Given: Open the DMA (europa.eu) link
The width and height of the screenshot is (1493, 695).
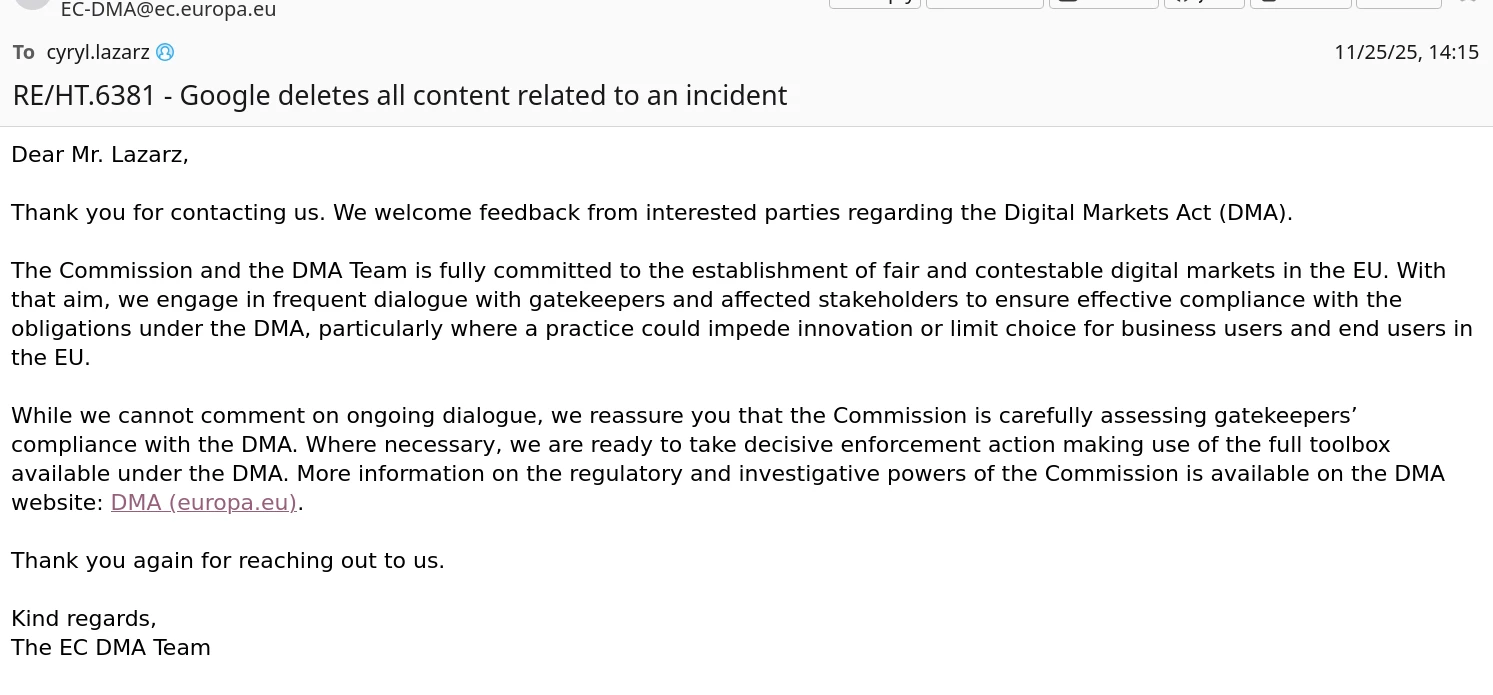Looking at the screenshot, I should [x=204, y=503].
